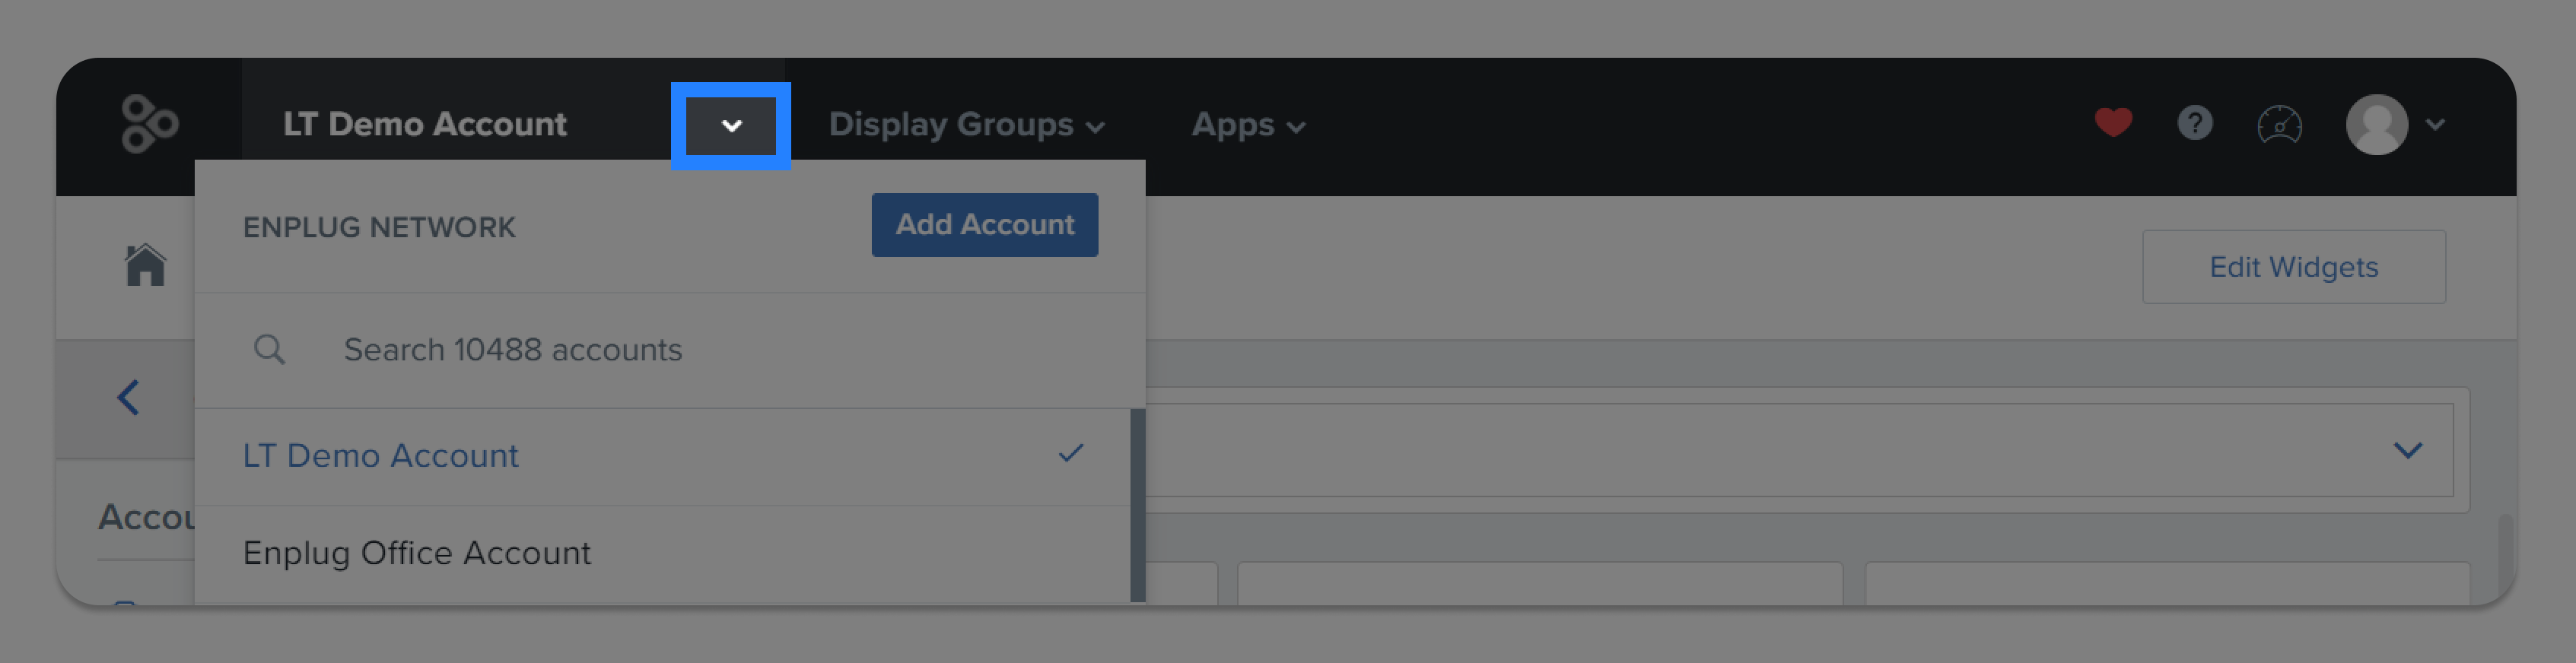Screen dimensions: 2576x663
Task: Click the user profile avatar
Action: [x=2376, y=124]
